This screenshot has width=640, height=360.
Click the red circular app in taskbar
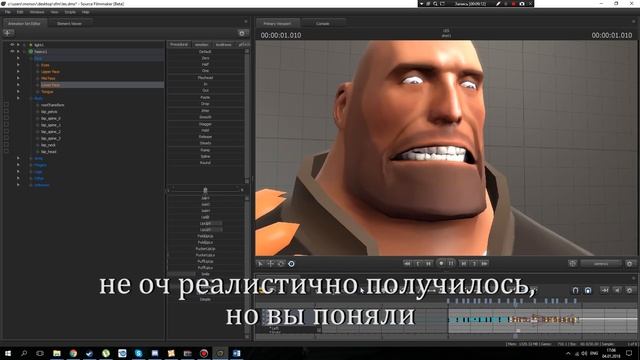[204, 353]
